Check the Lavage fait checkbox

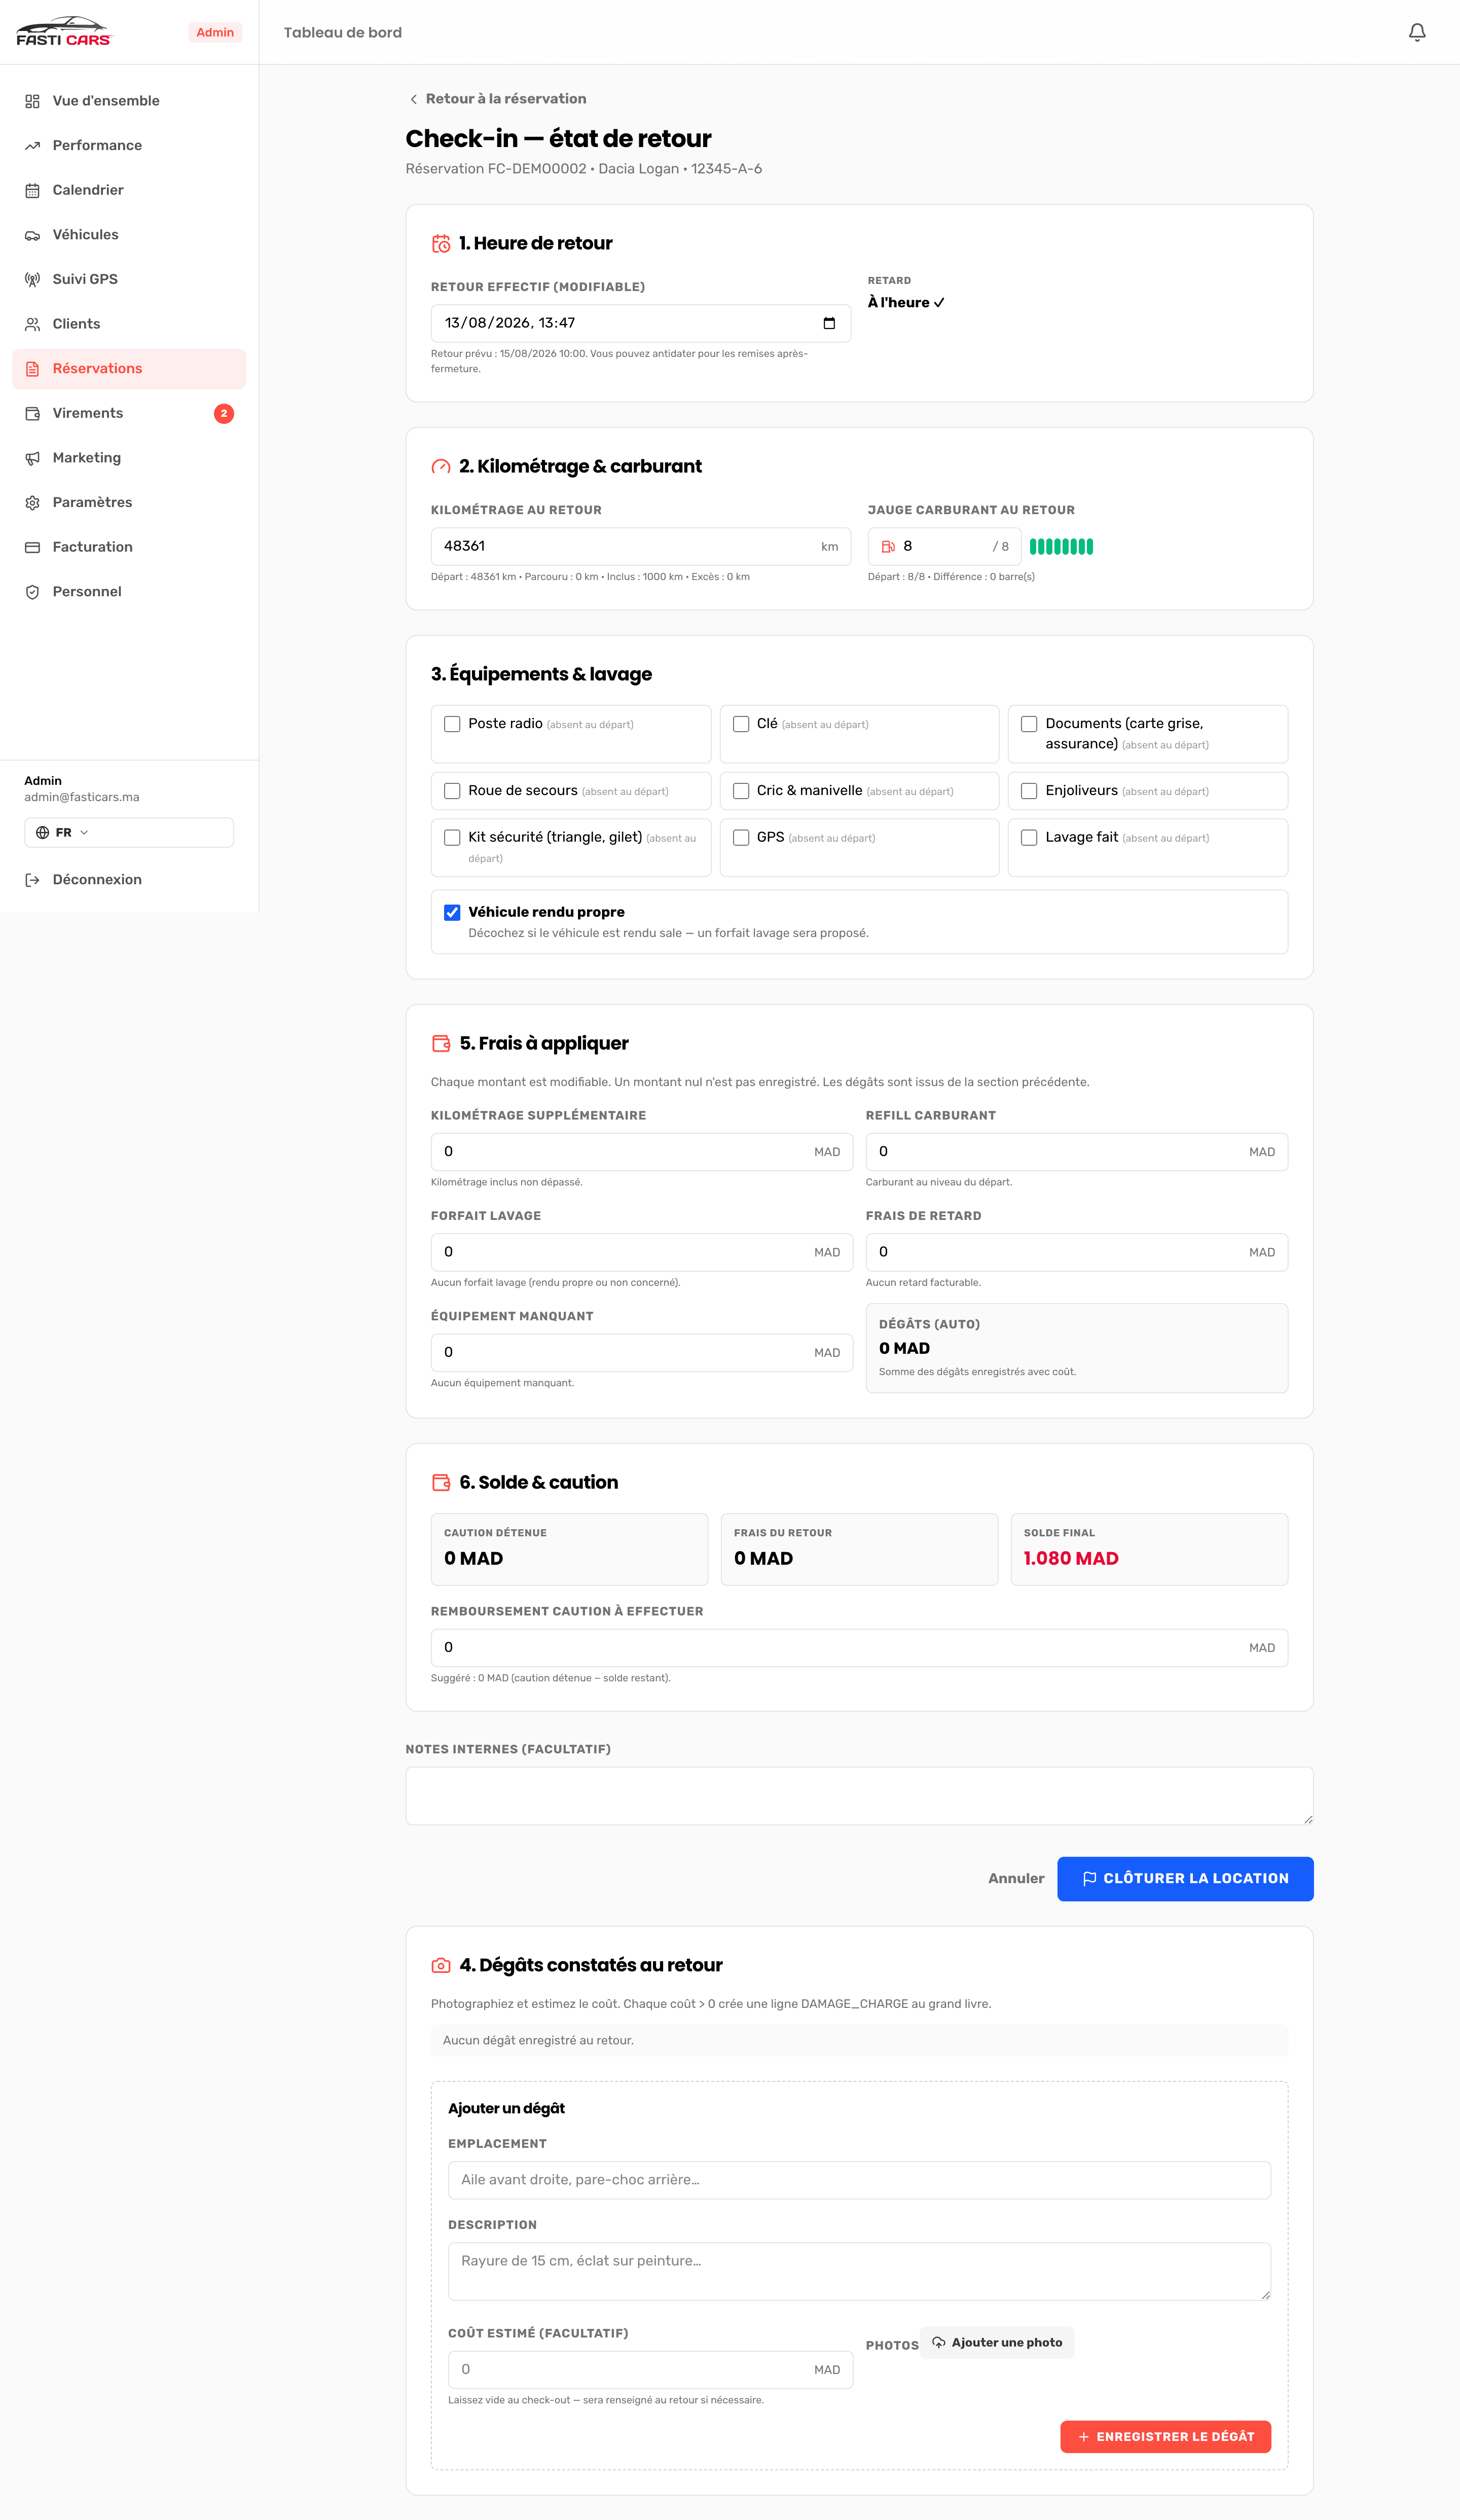coord(1029,838)
